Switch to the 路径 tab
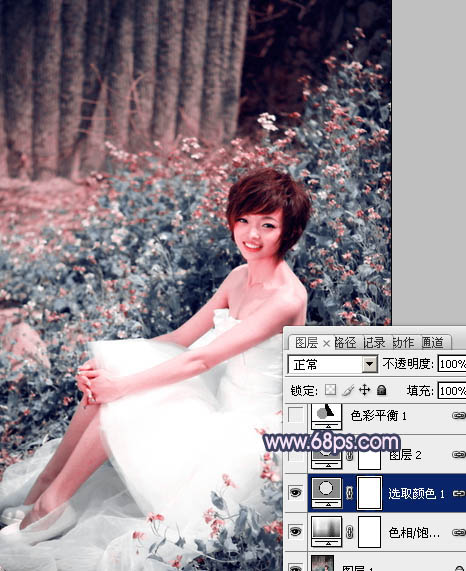Screen dimensions: 466x571 345,343
